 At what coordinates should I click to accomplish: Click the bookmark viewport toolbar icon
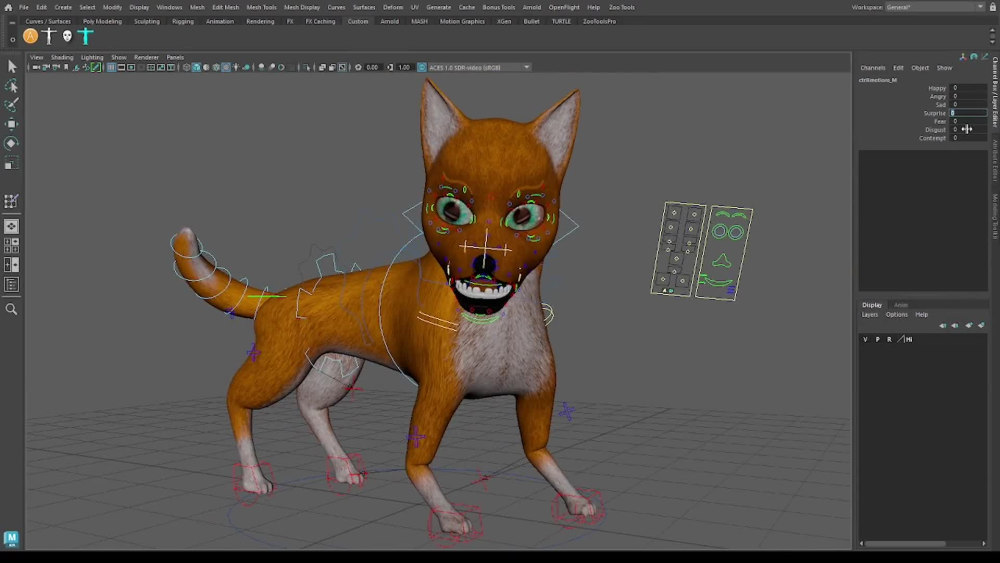click(x=66, y=67)
